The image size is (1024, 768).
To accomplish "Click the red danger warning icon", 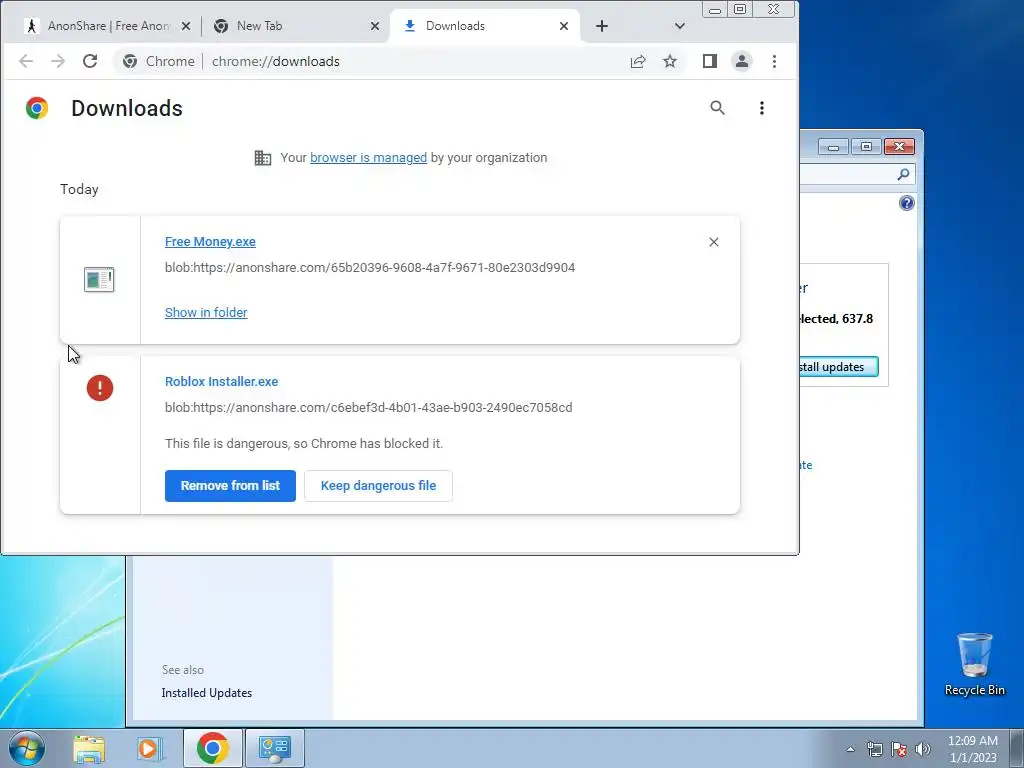I will 100,388.
